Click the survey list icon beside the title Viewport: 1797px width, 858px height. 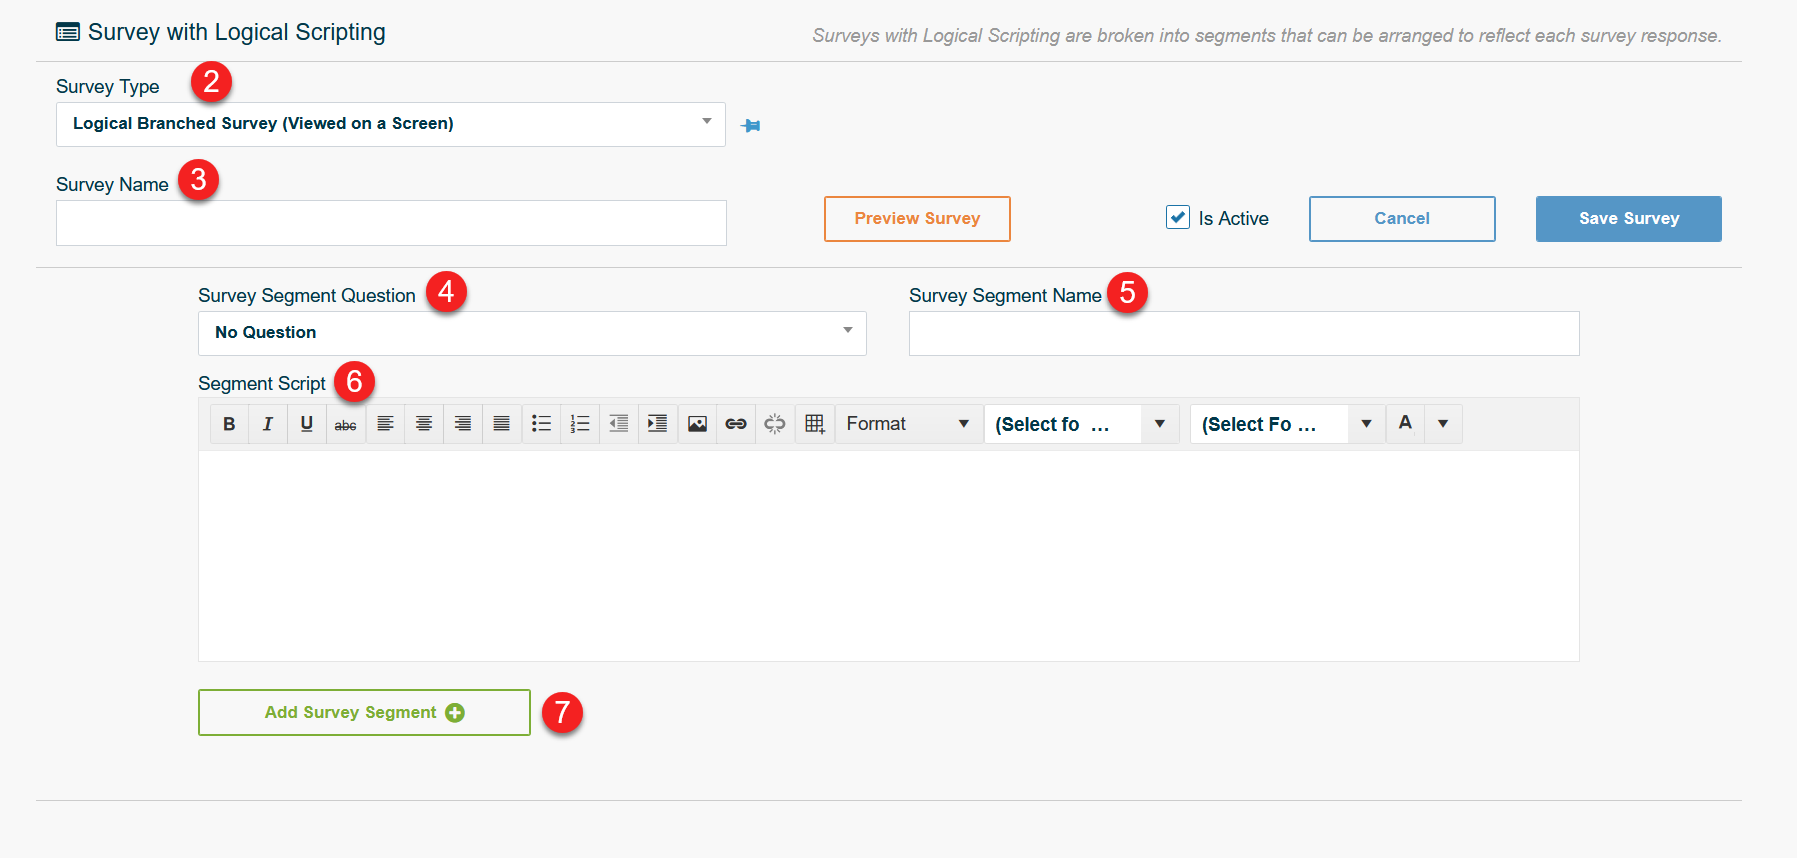[x=68, y=33]
